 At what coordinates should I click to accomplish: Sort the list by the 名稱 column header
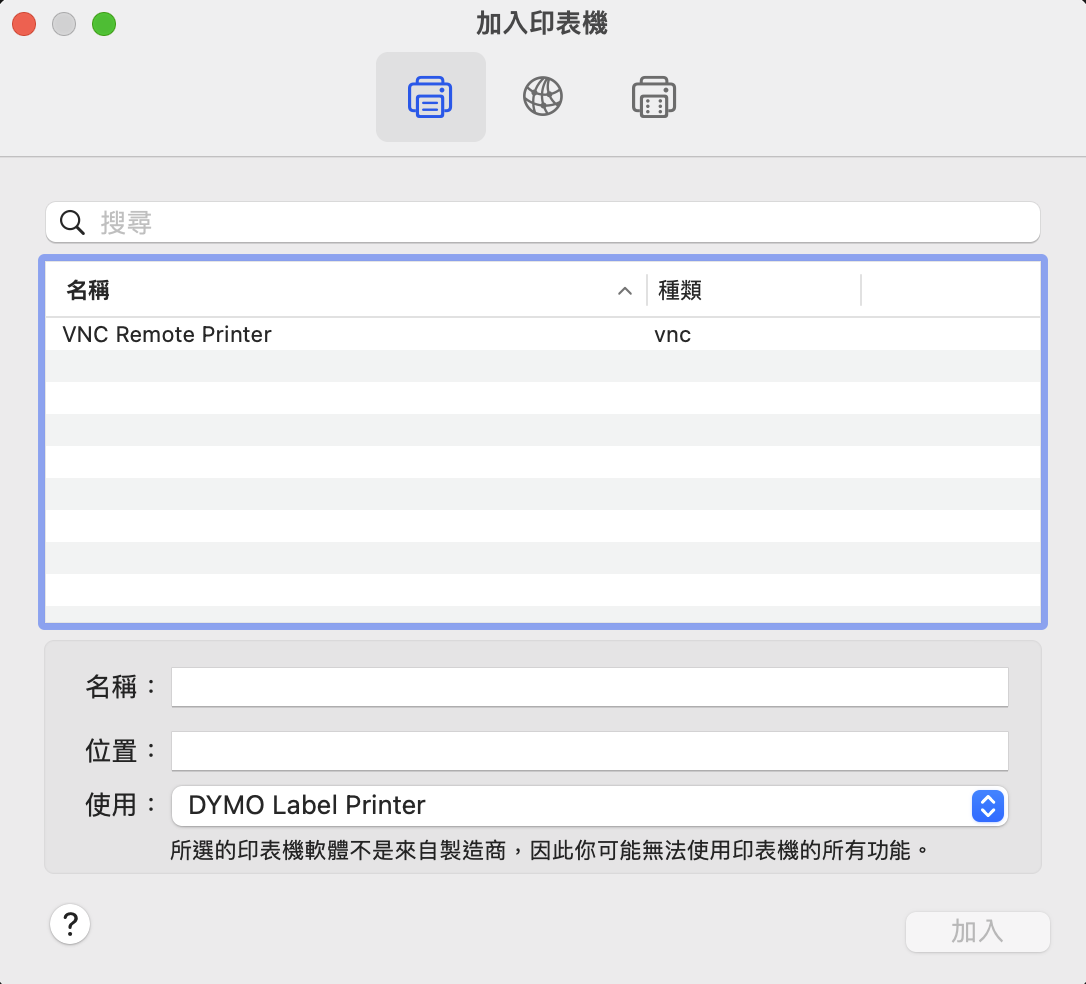(x=88, y=290)
